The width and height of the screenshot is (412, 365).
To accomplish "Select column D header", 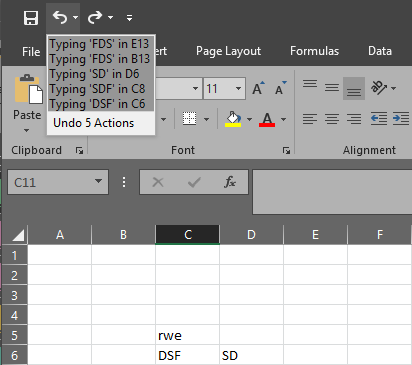I will tap(251, 235).
